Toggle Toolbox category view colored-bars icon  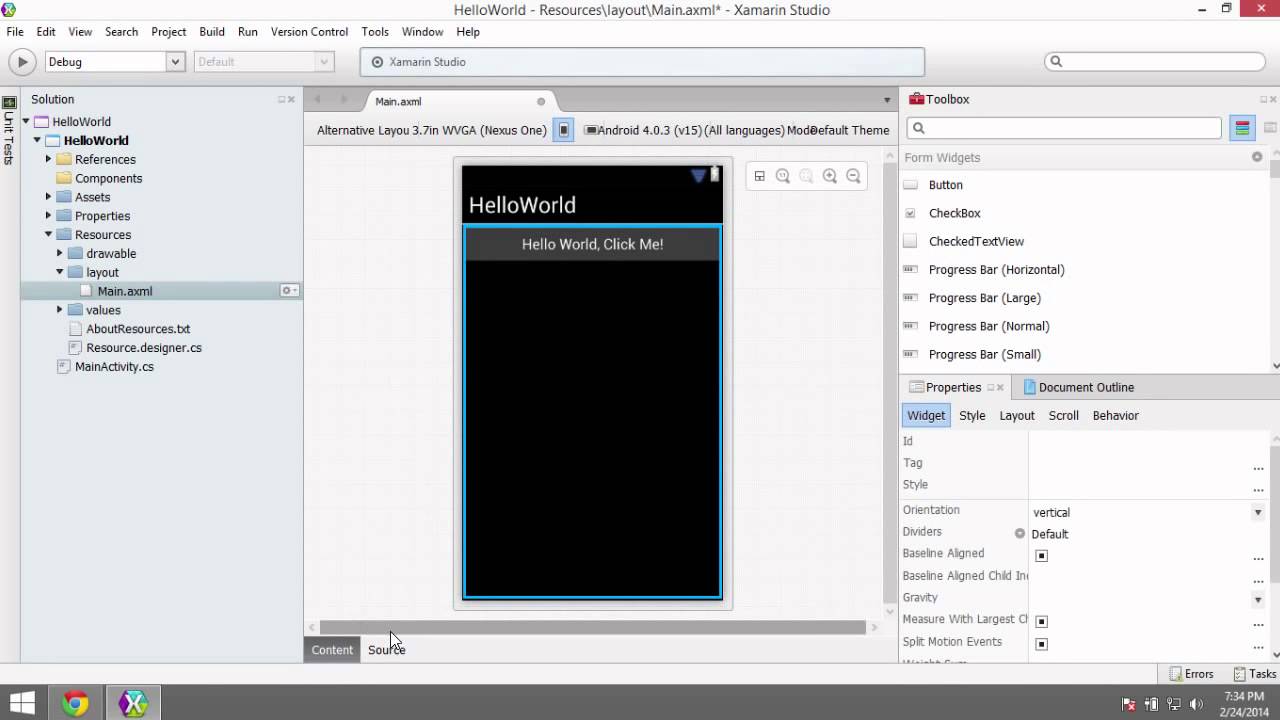(x=1242, y=128)
